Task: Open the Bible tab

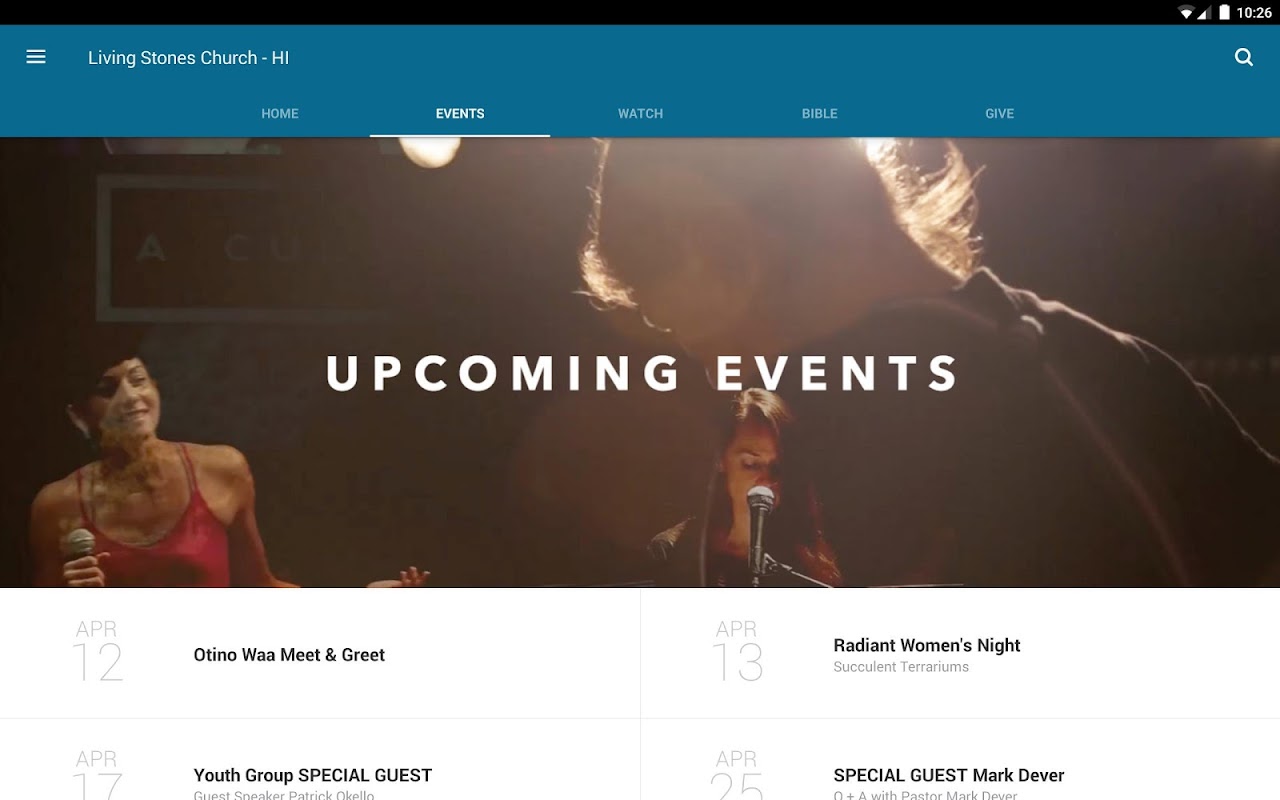Action: [820, 114]
